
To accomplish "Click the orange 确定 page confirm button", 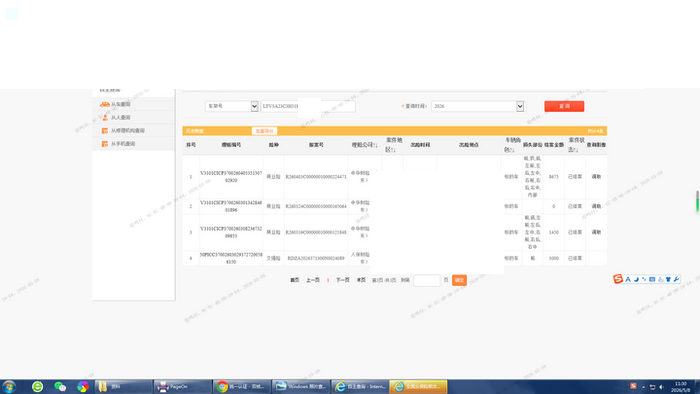I will pos(459,280).
